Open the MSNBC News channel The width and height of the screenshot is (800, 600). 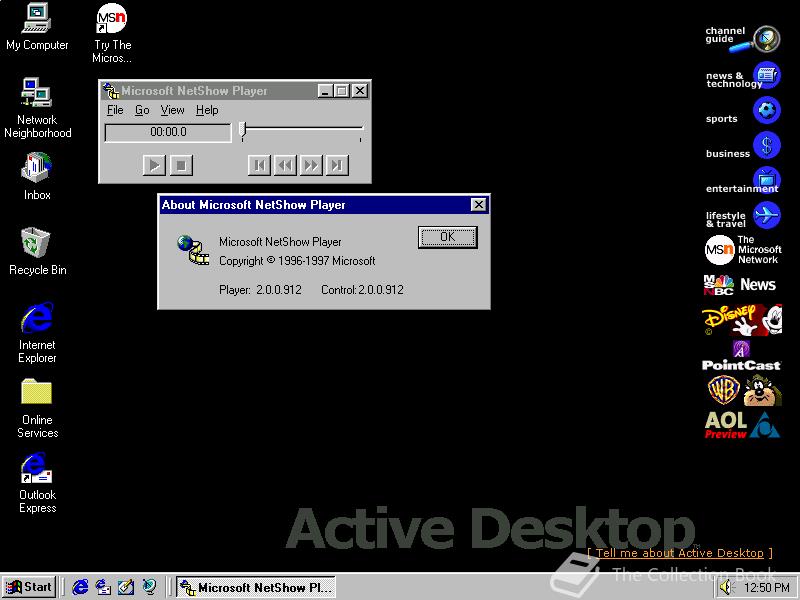(740, 285)
